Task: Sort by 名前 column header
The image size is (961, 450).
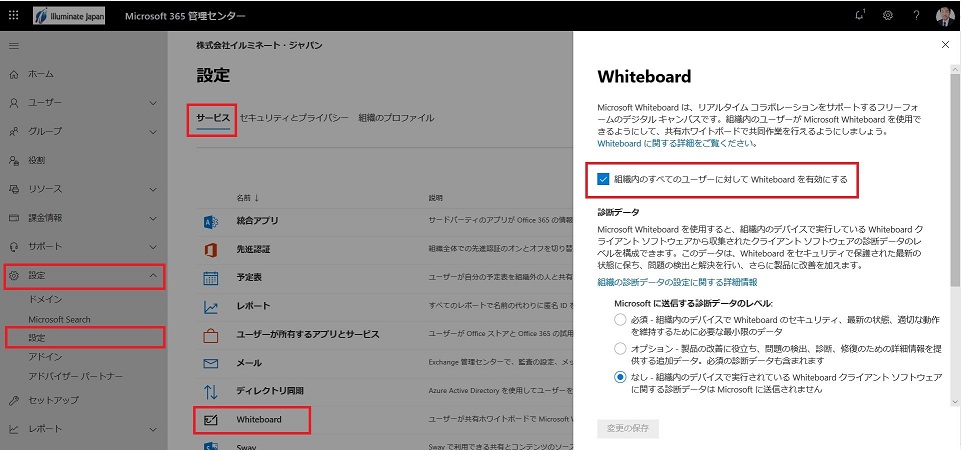Action: click(x=248, y=198)
